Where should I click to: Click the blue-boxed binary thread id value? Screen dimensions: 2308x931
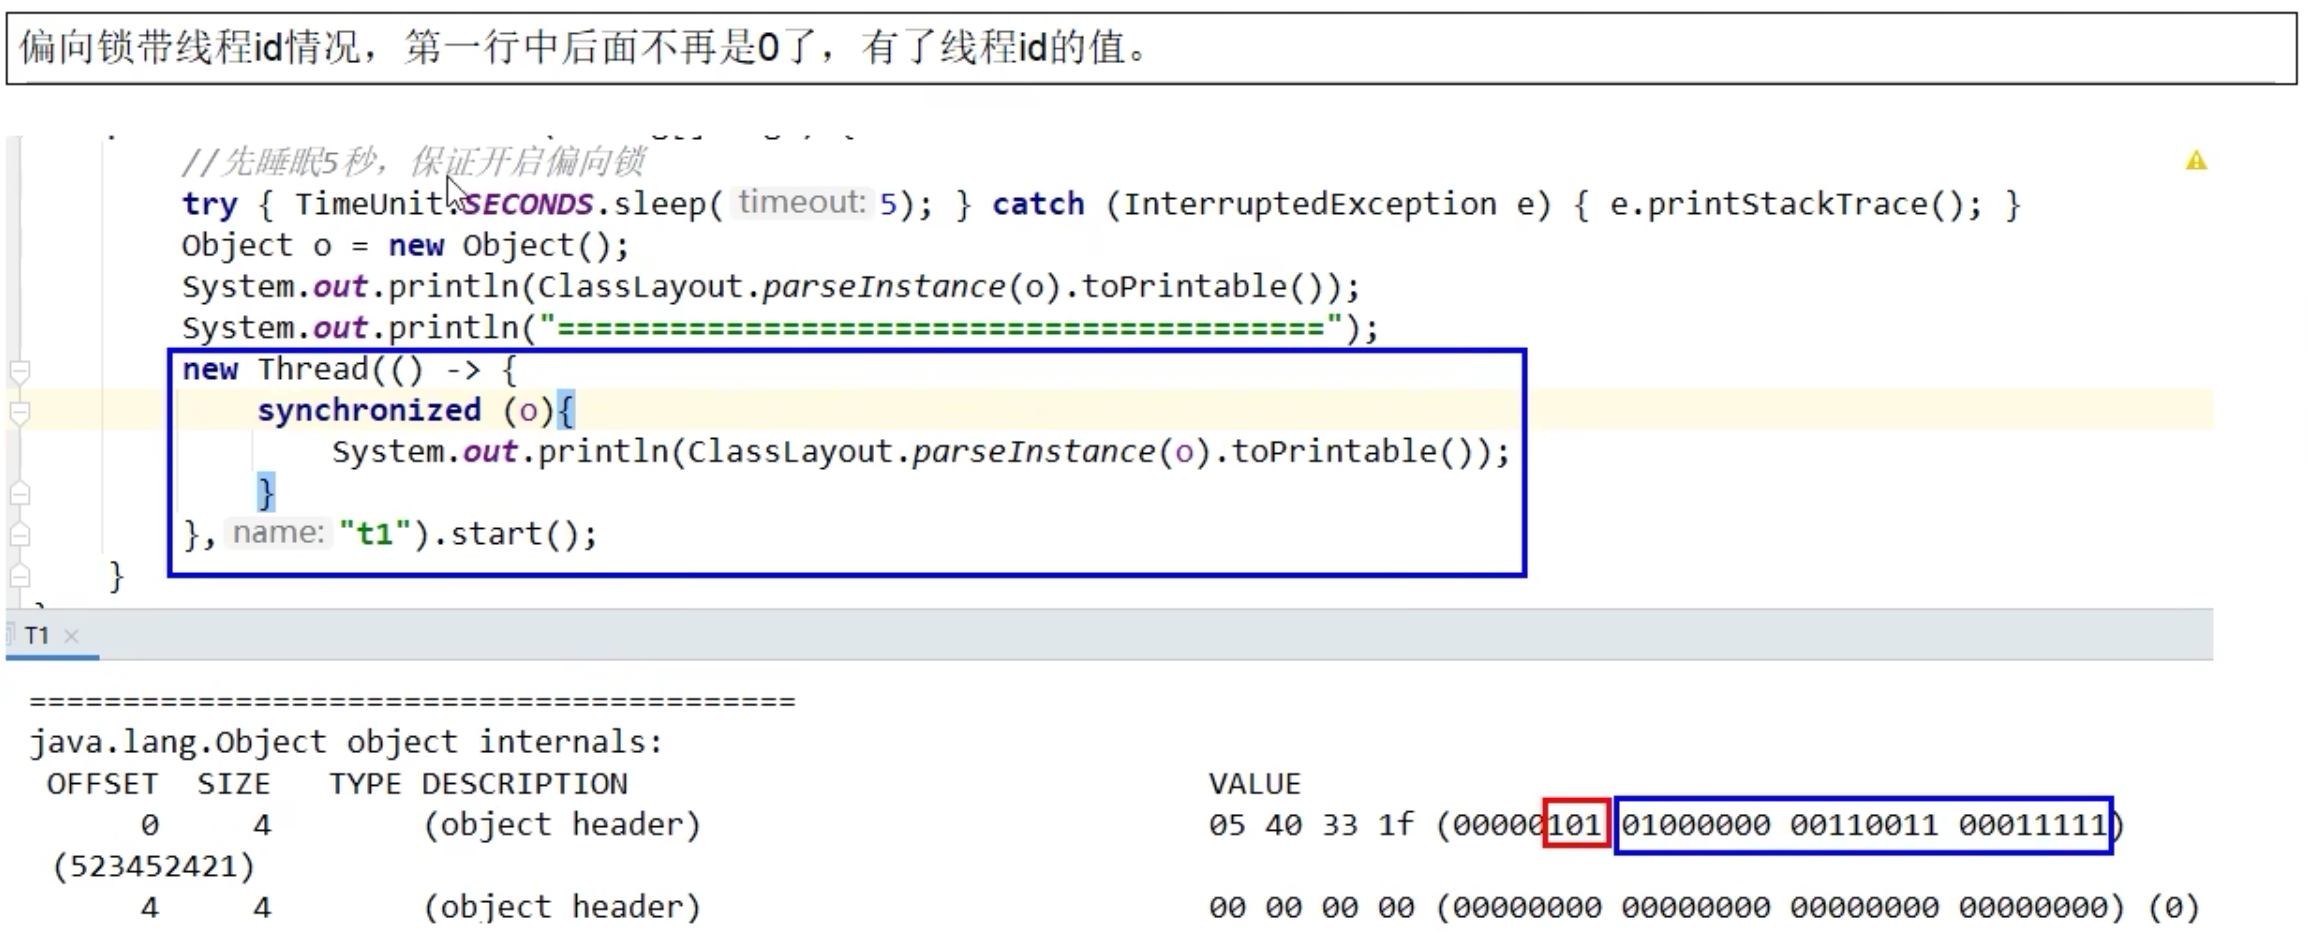coord(1862,825)
